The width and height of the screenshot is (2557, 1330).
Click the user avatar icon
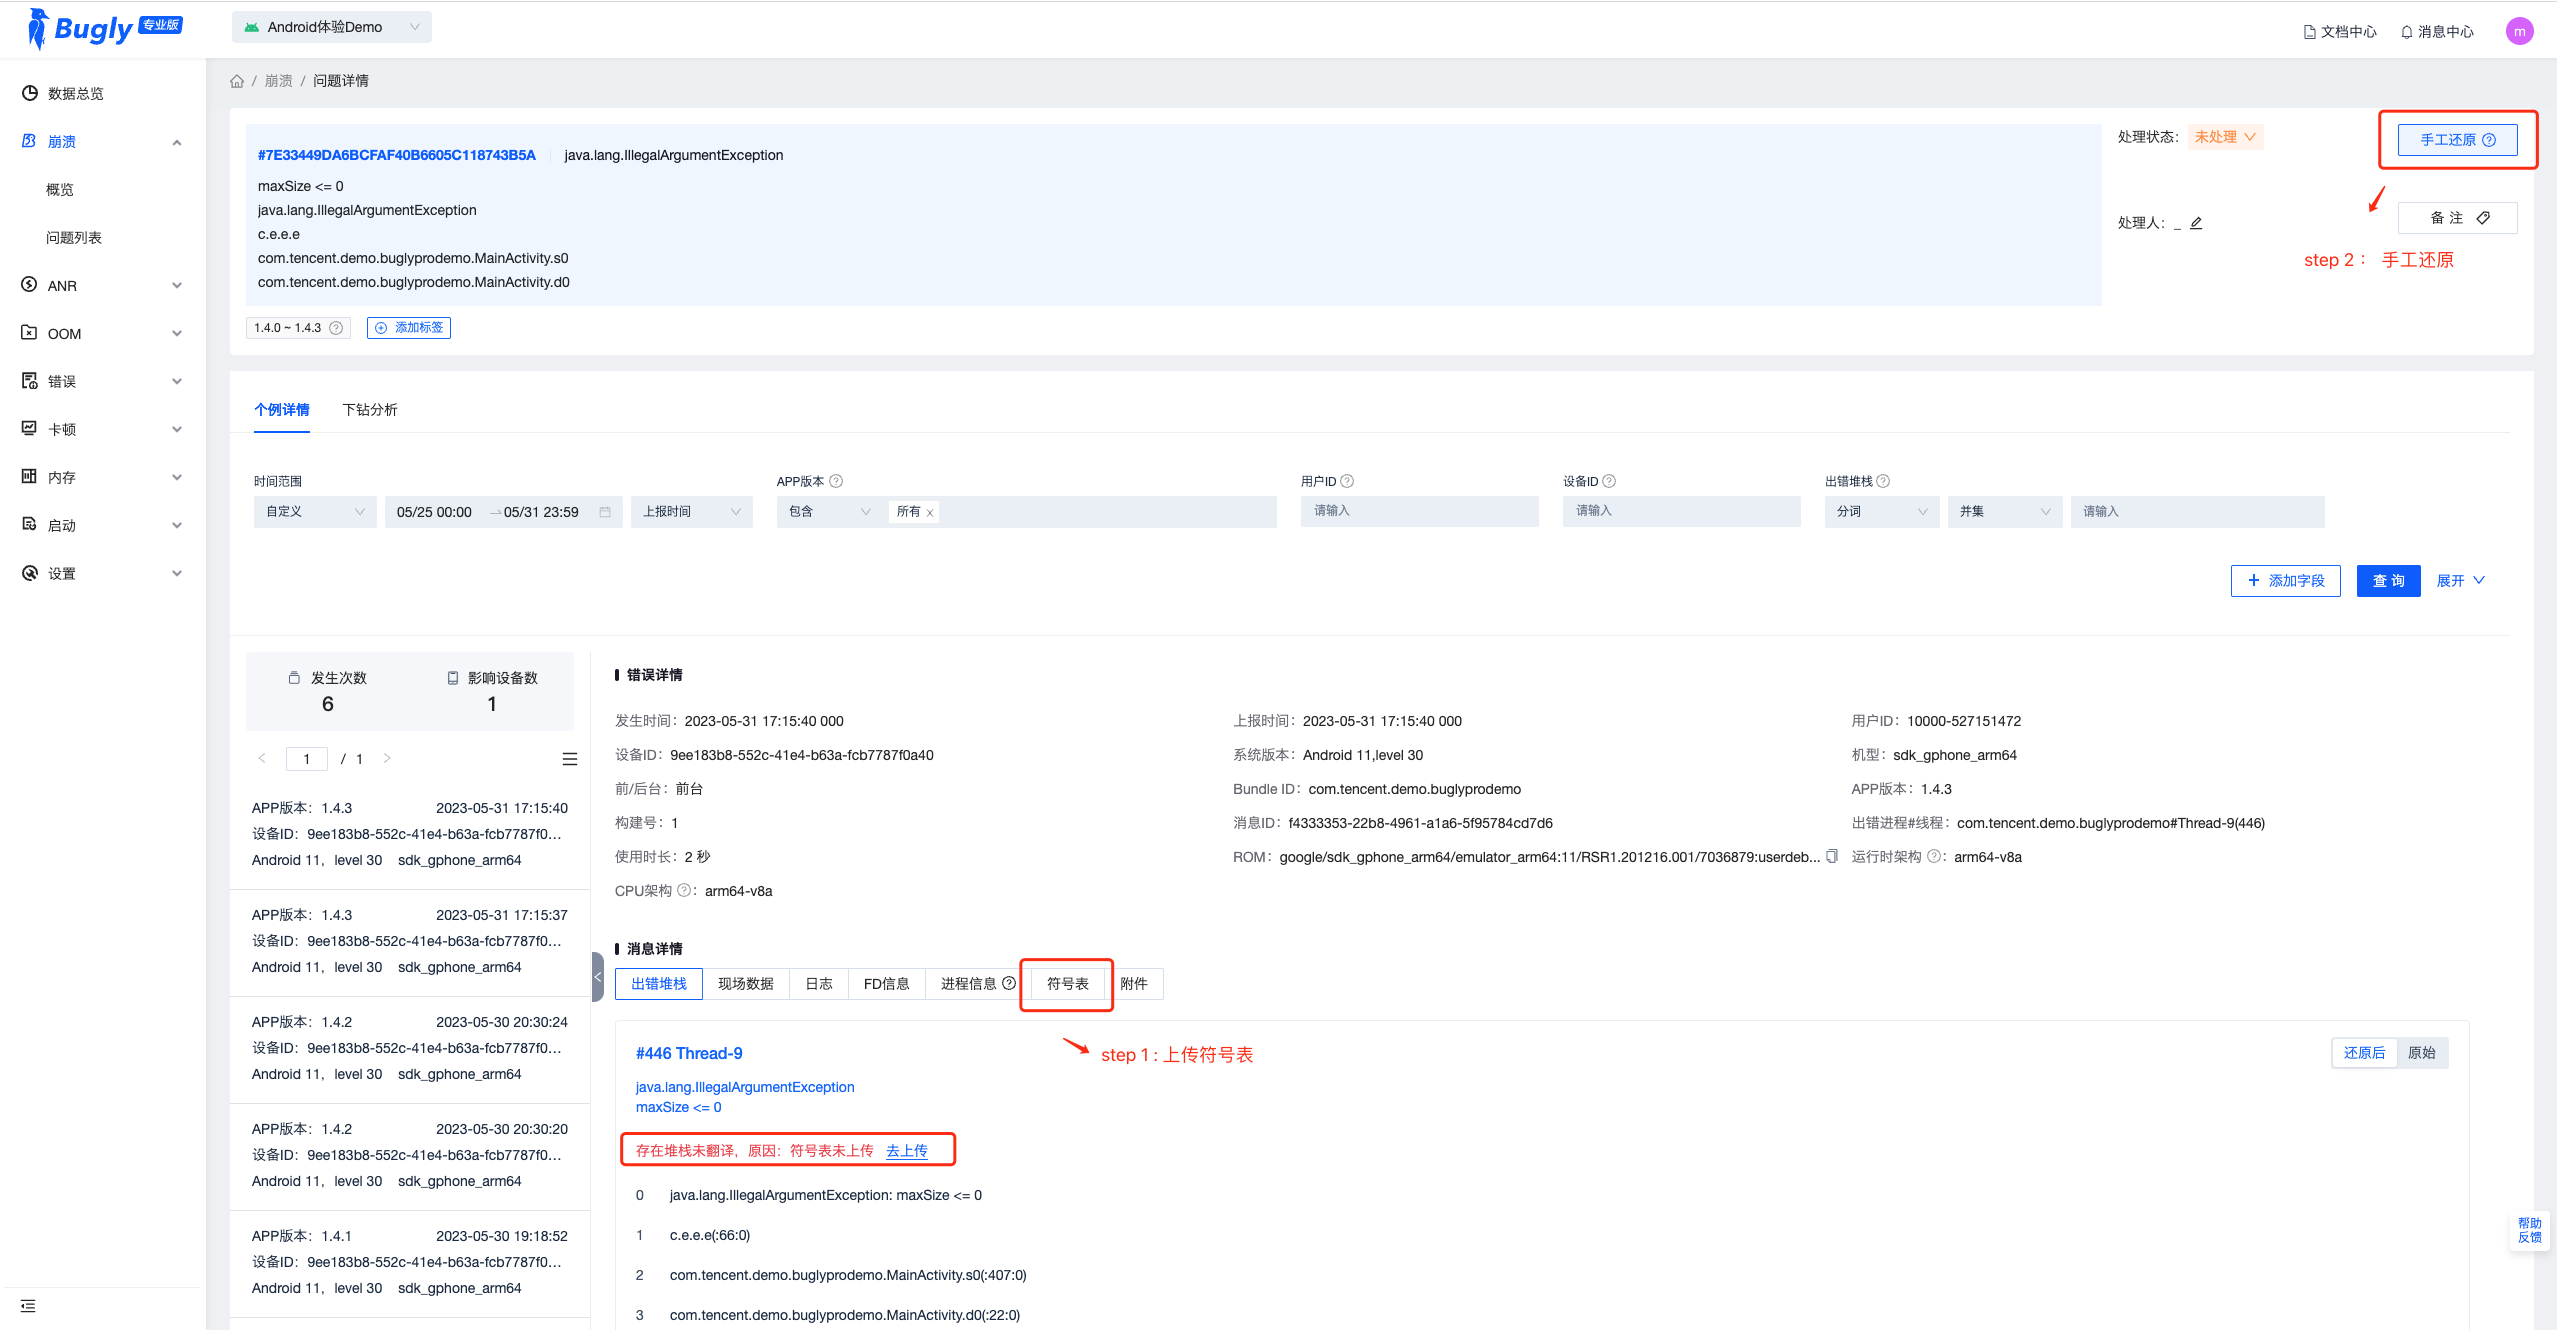click(x=2519, y=31)
